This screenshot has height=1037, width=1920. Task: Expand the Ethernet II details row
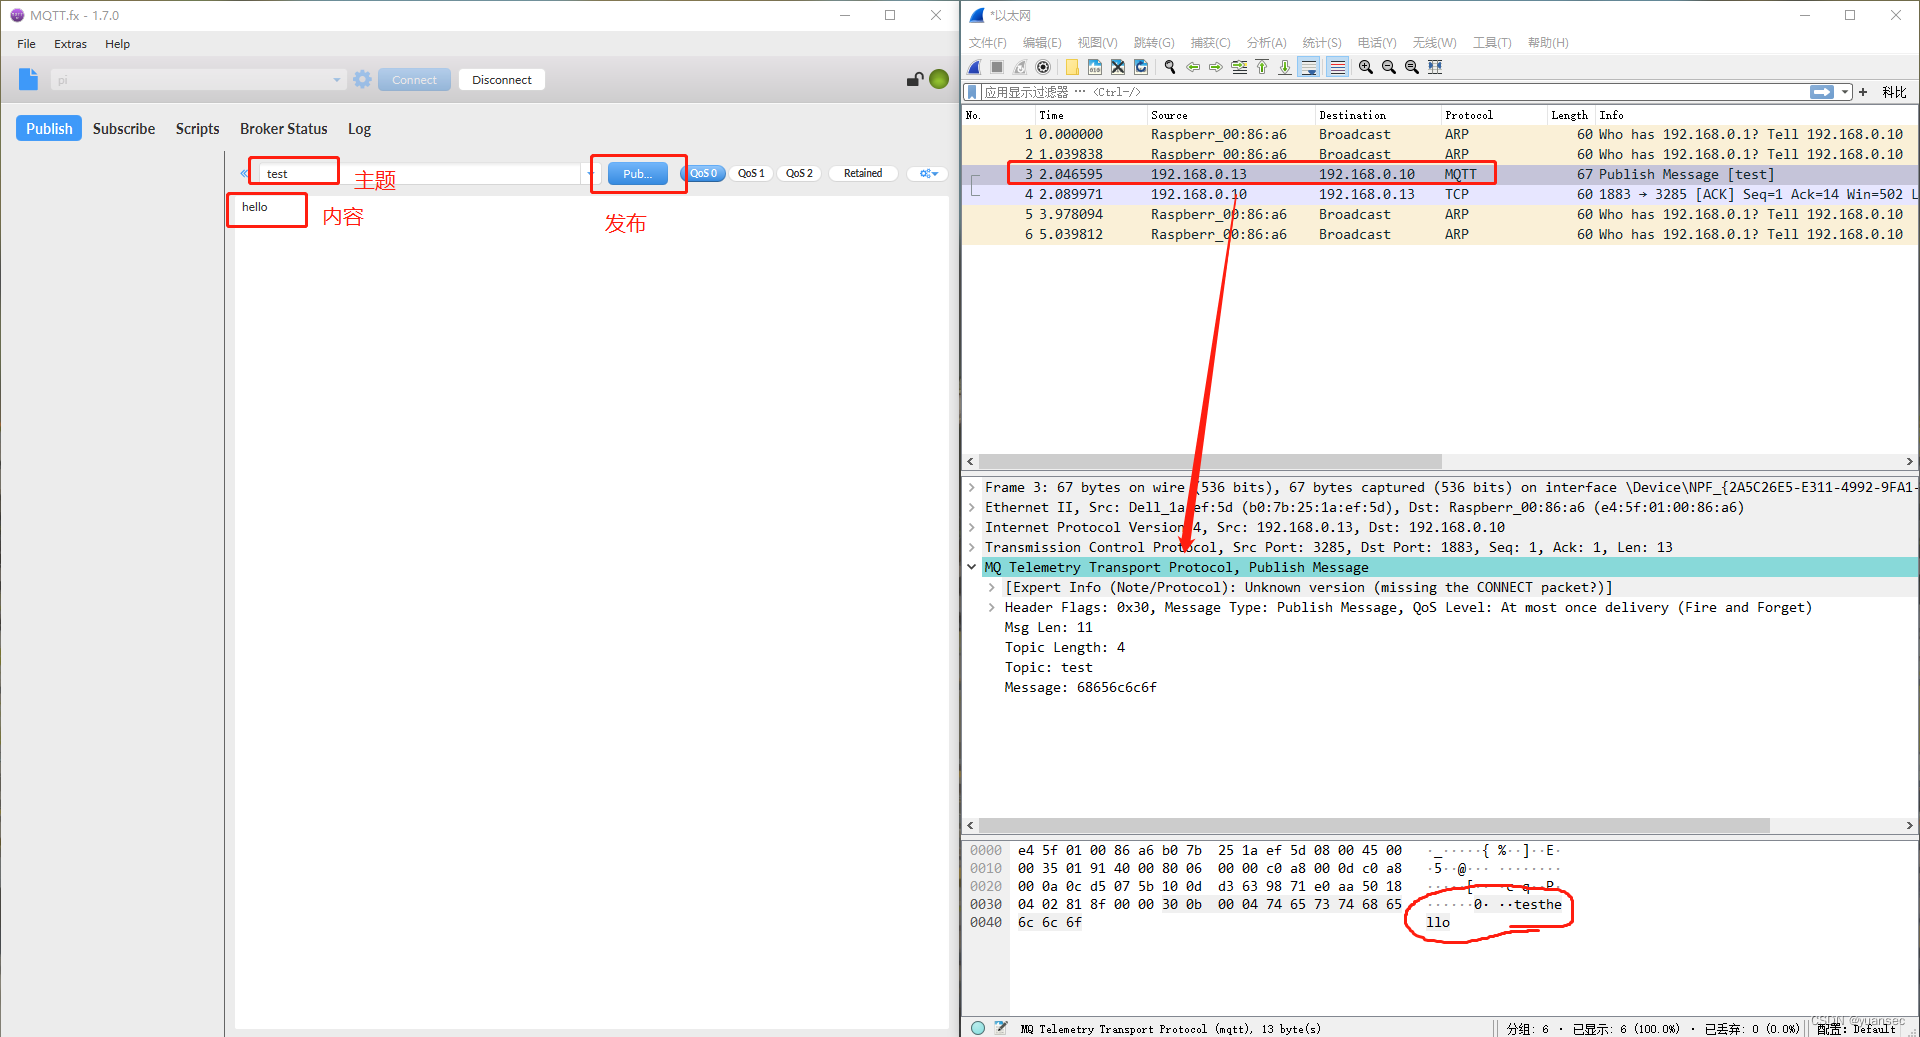point(971,507)
